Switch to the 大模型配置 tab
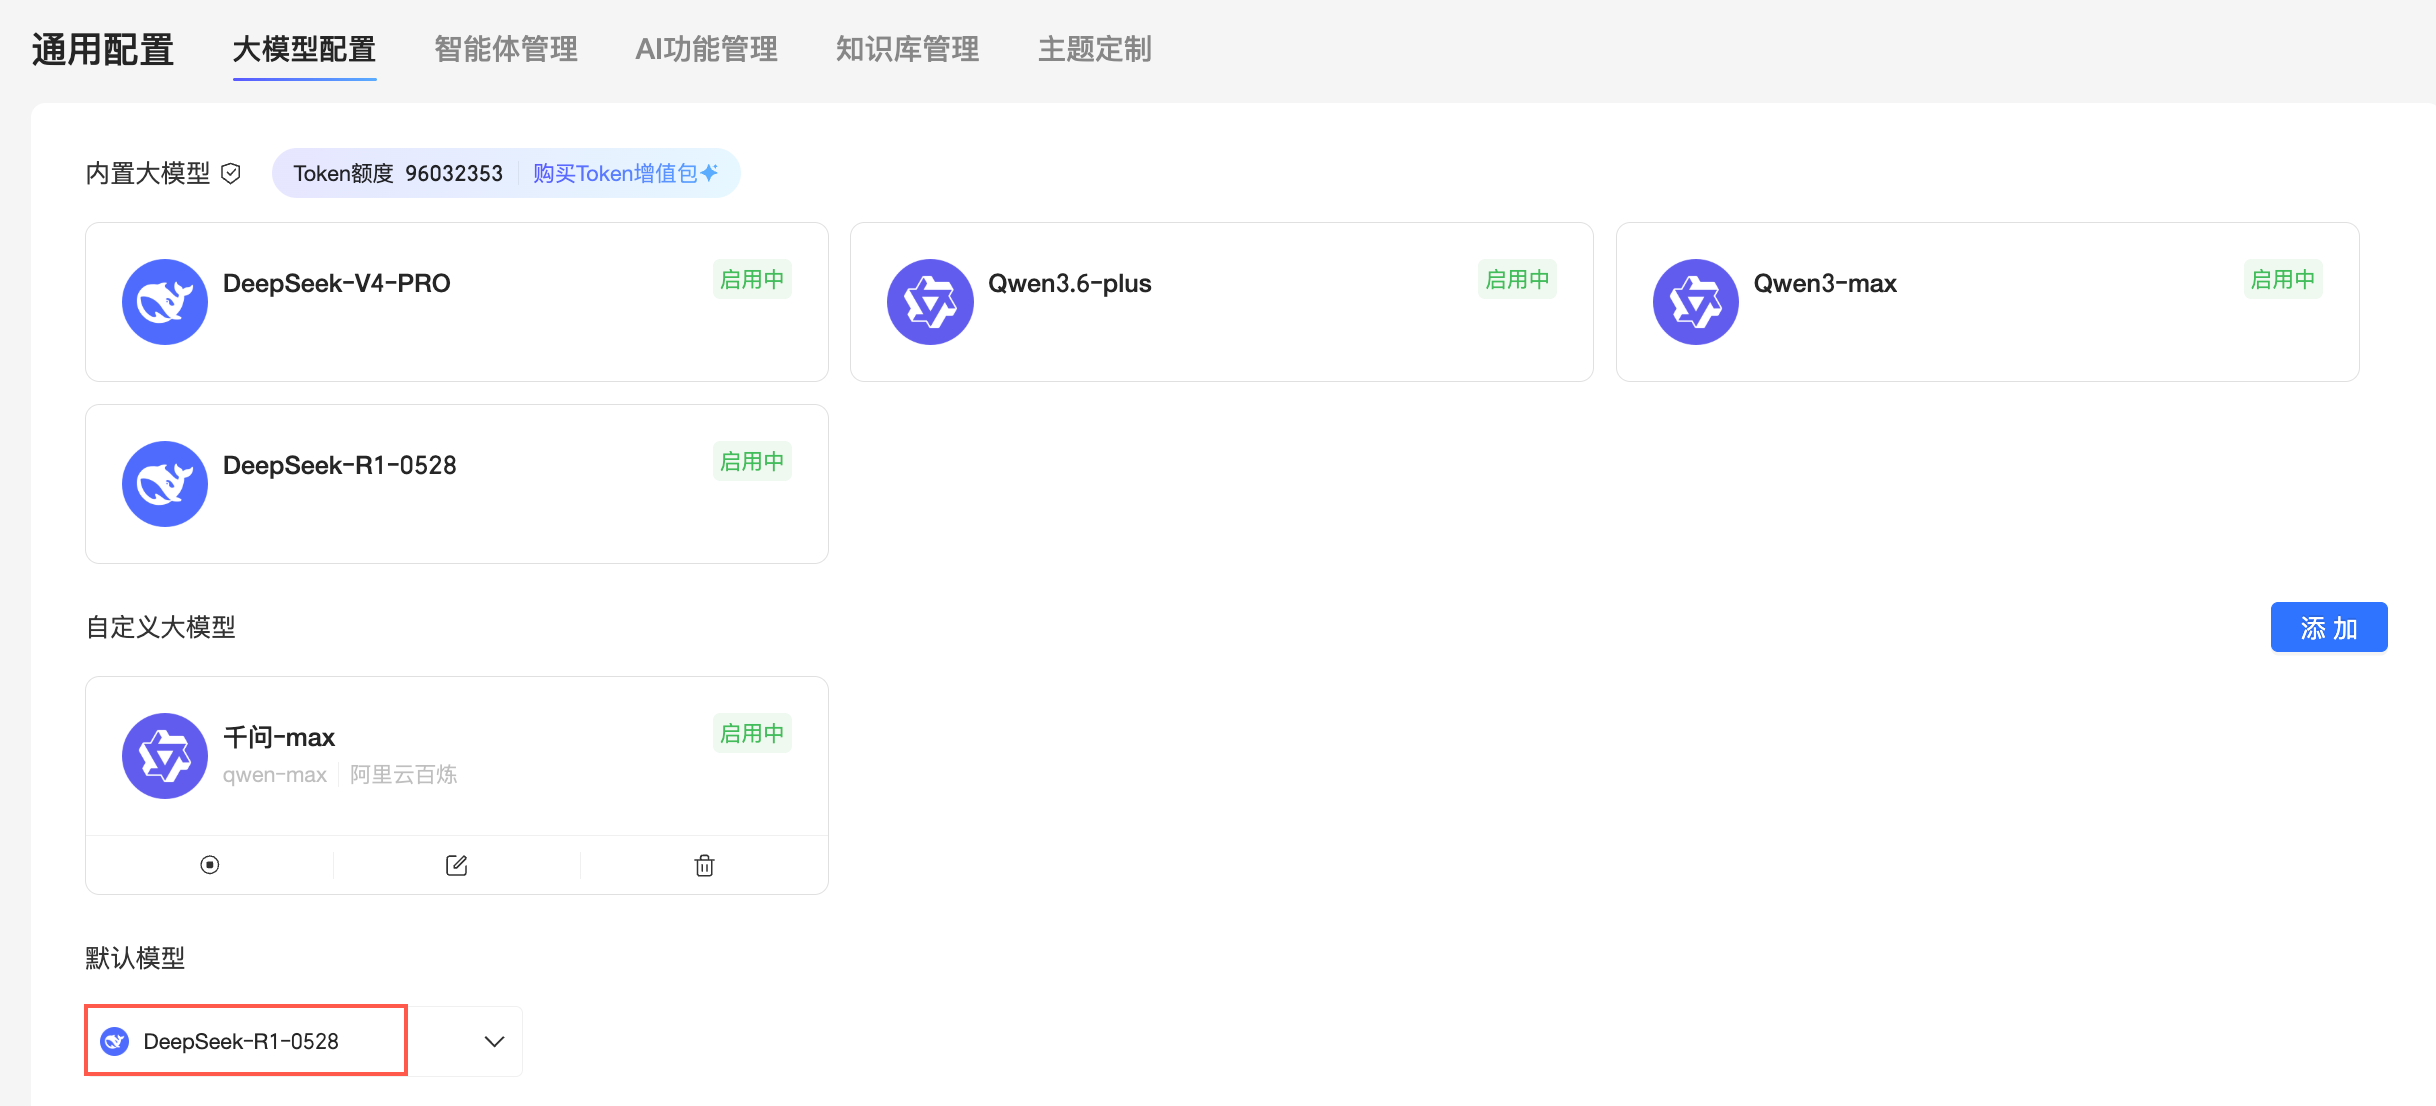2436x1106 pixels. [304, 49]
